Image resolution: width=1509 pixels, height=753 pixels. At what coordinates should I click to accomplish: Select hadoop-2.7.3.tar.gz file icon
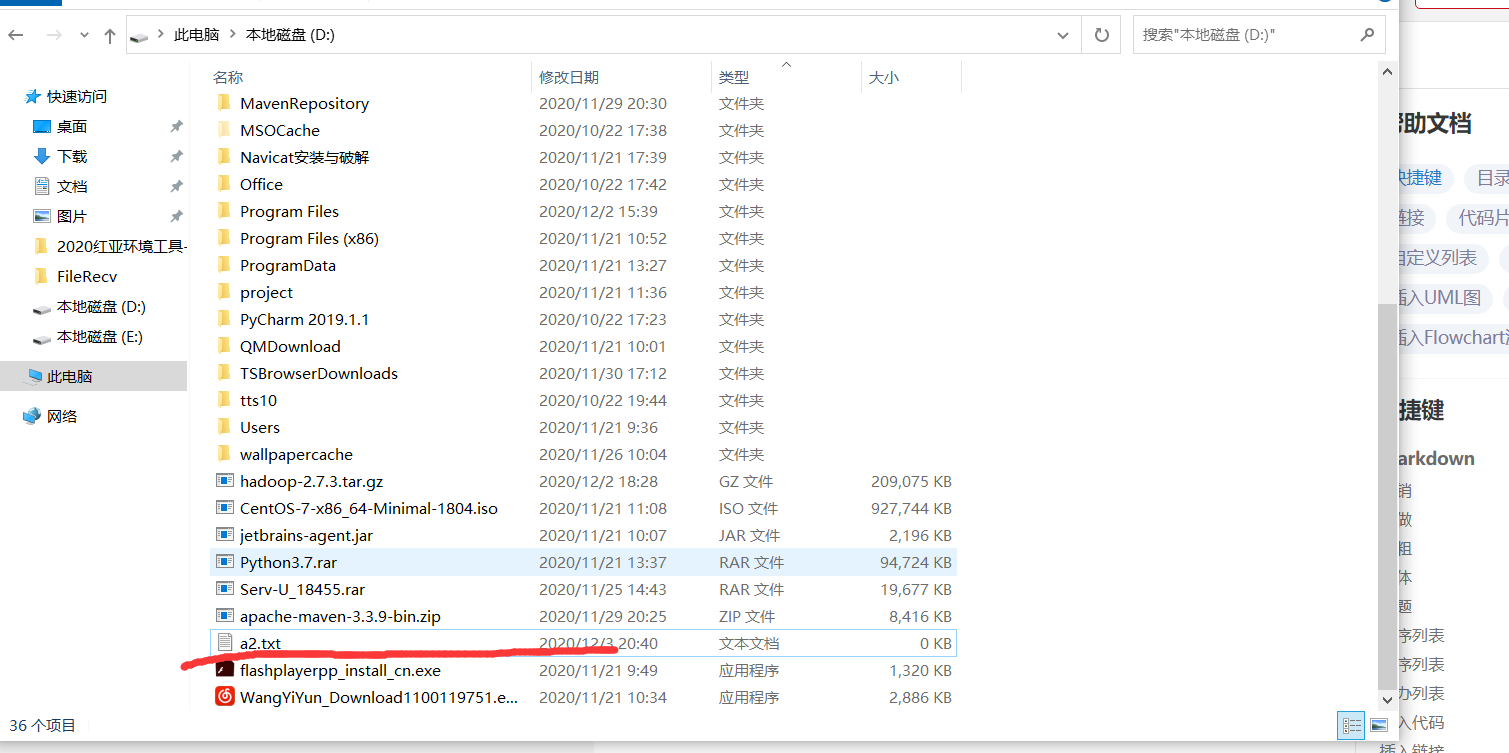[x=225, y=481]
